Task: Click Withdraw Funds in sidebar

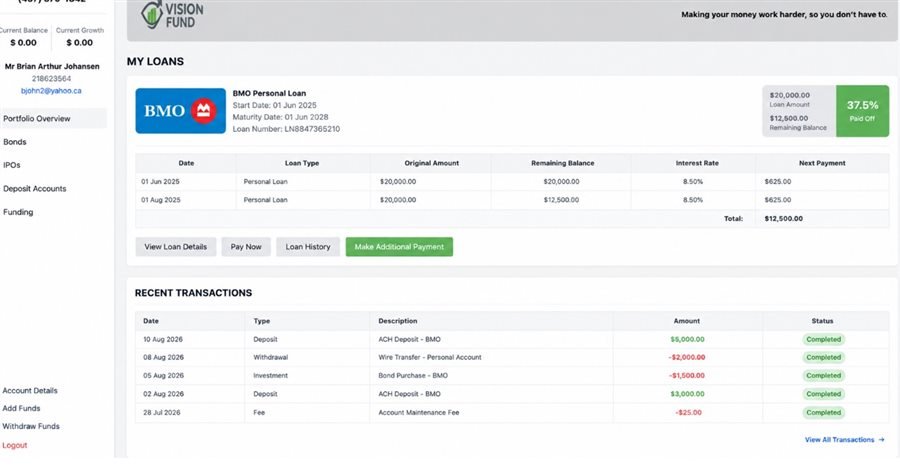Action: pos(31,426)
